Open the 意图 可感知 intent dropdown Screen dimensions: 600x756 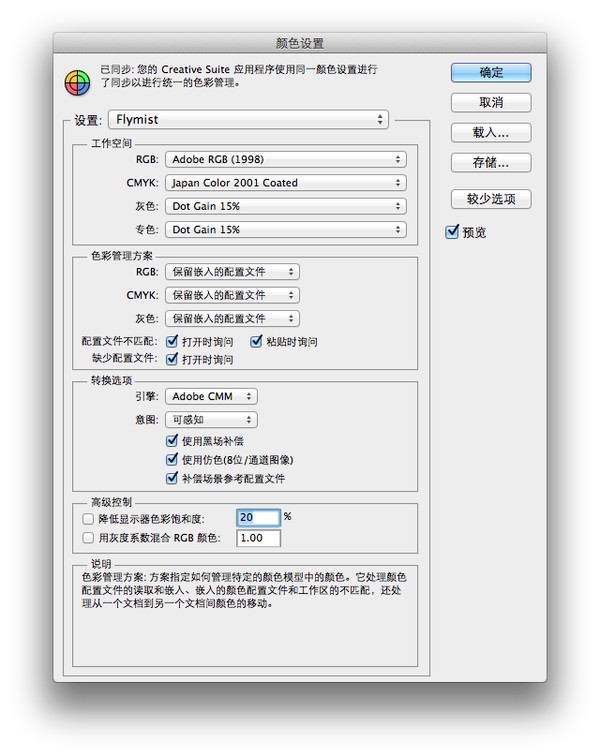pos(211,420)
